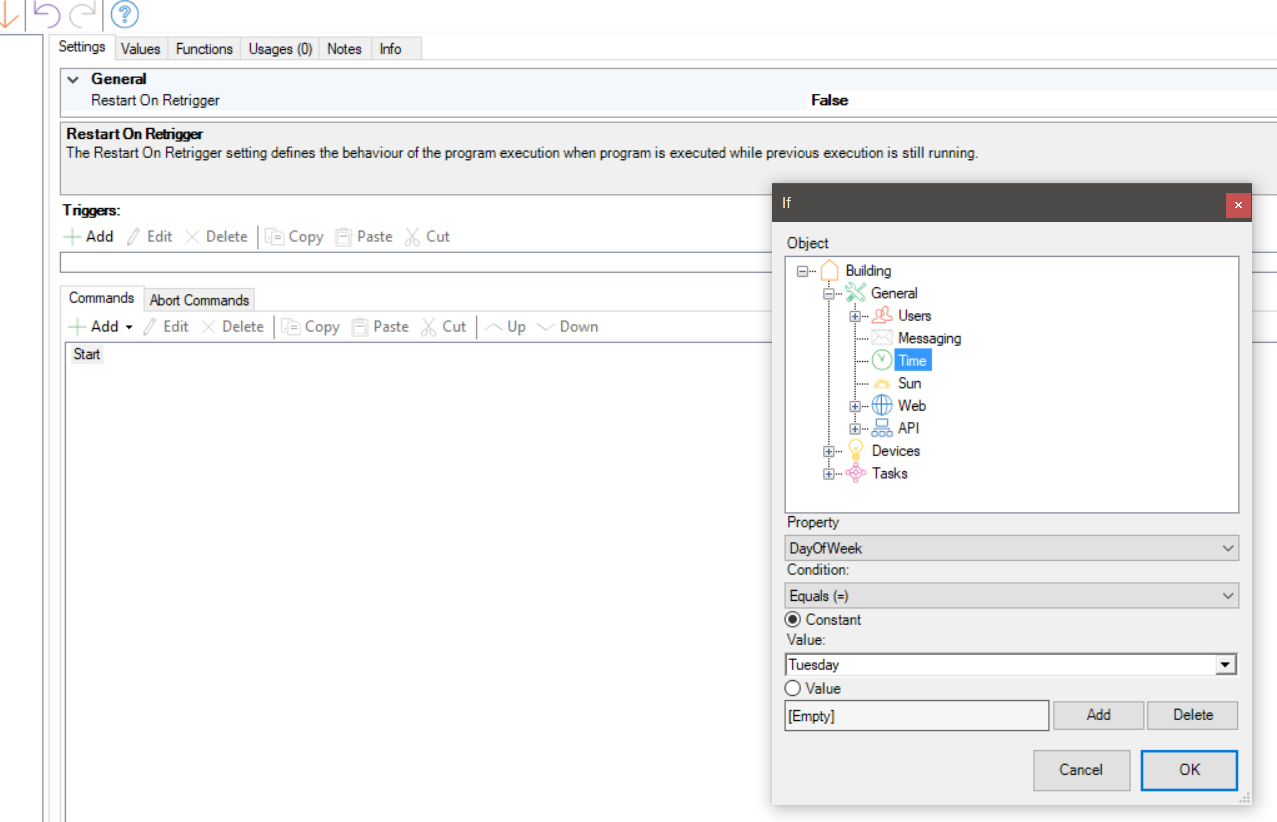
Task: Select the Constant radio button
Action: pos(794,620)
